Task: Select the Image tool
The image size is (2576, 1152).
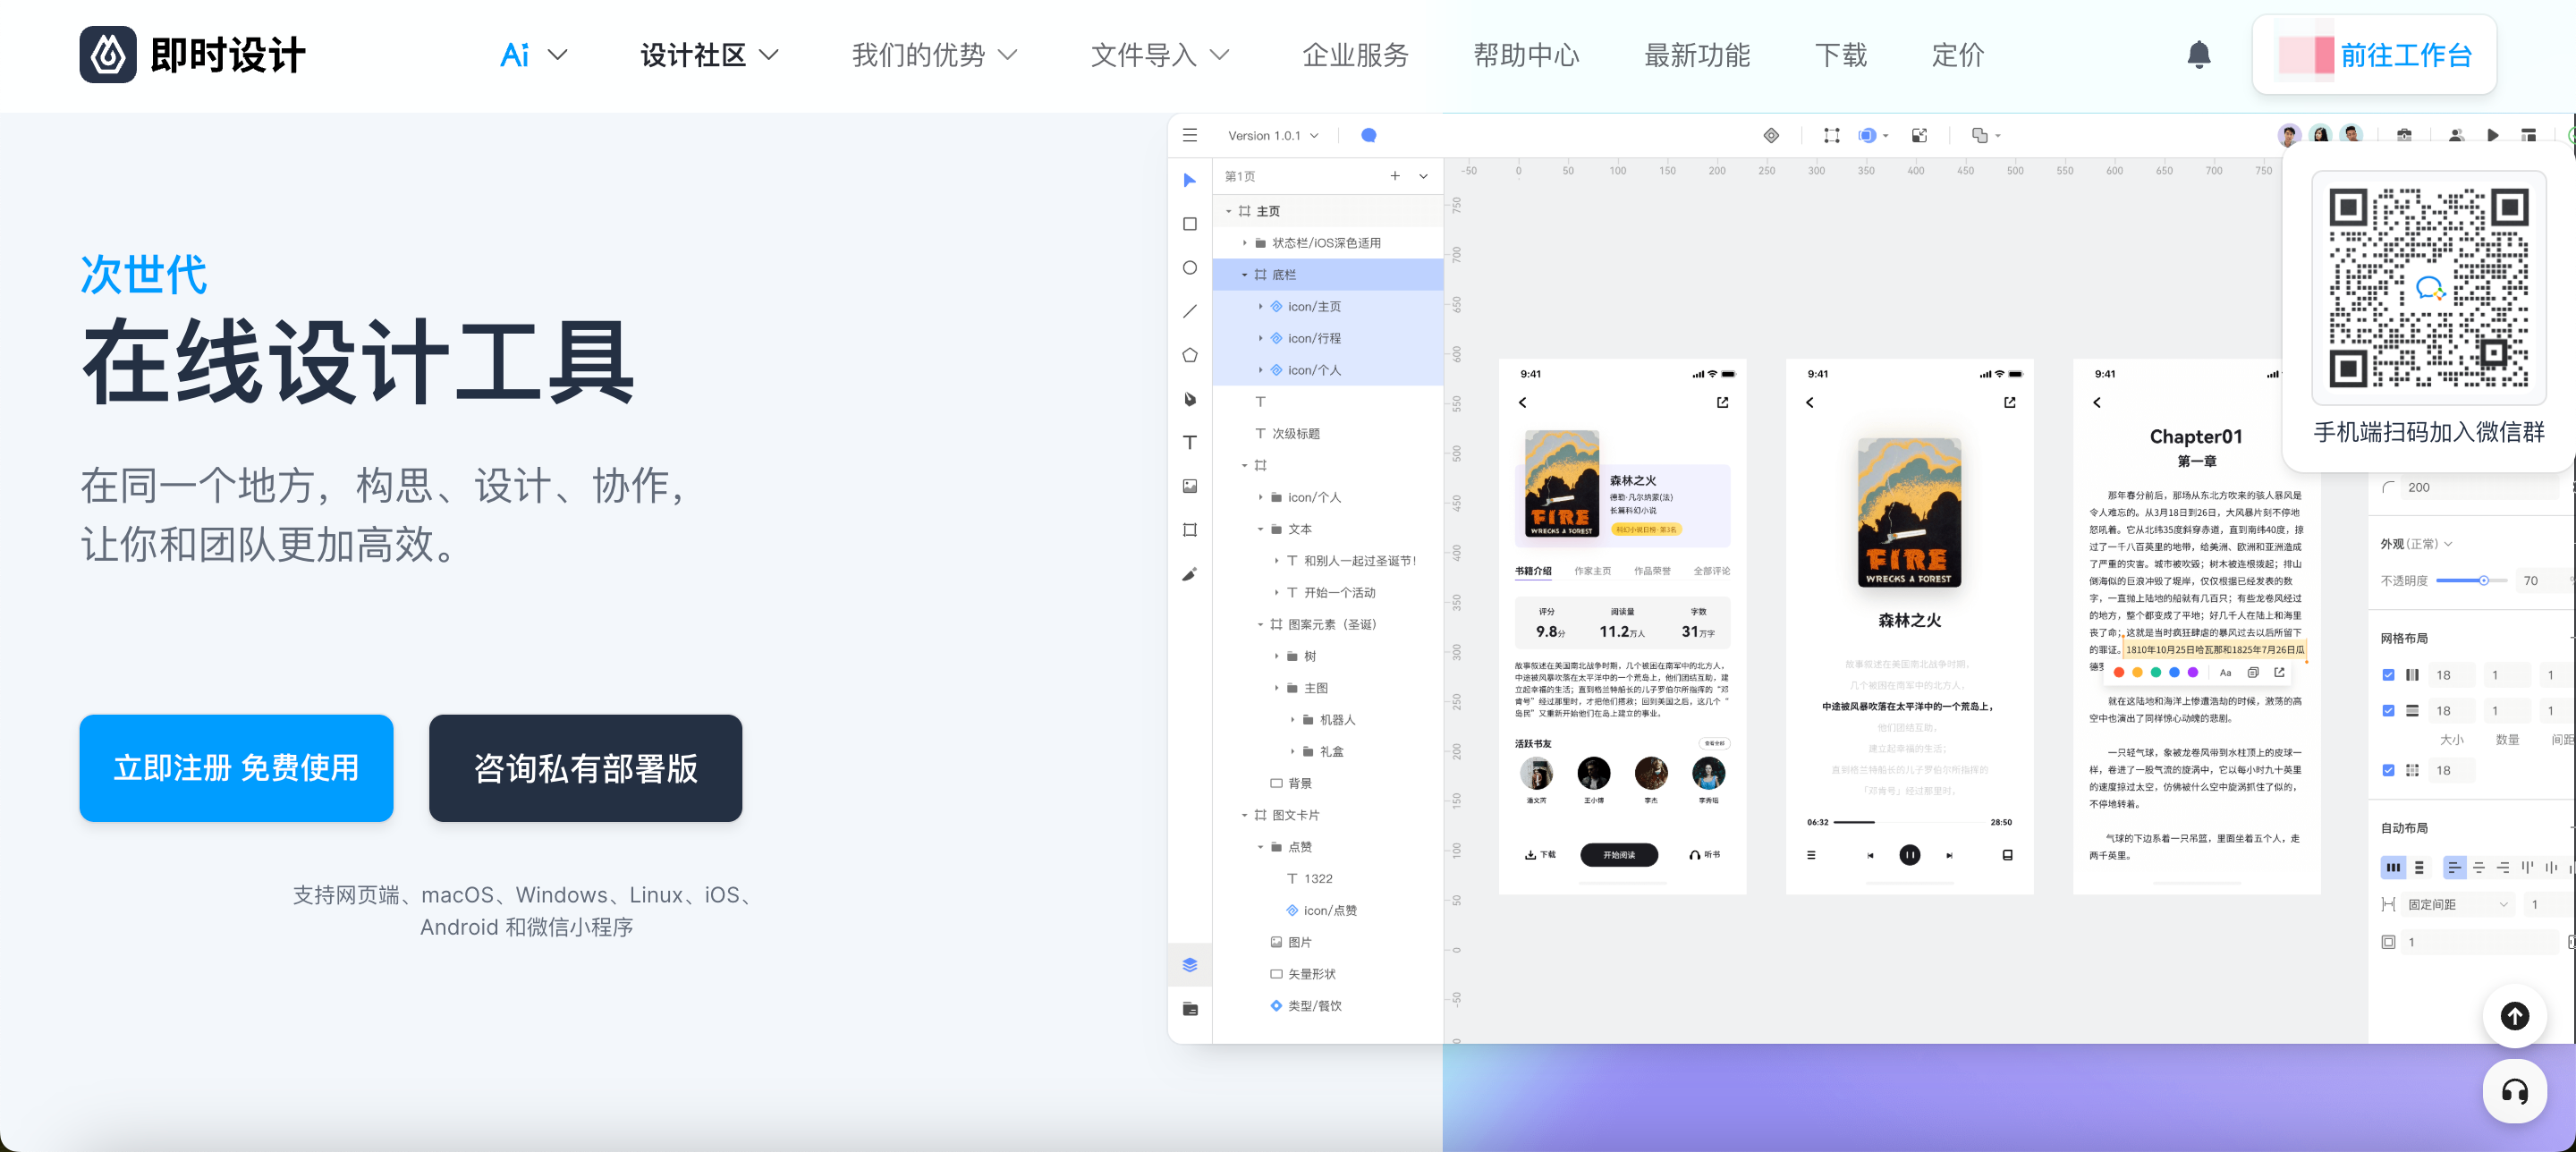Action: 1190,486
